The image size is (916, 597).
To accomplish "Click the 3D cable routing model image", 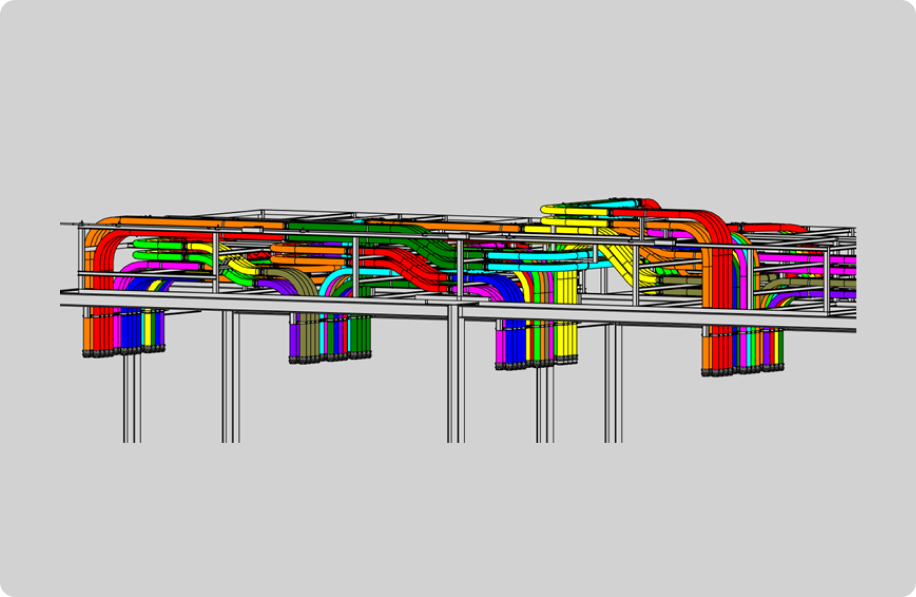I will click(458, 320).
